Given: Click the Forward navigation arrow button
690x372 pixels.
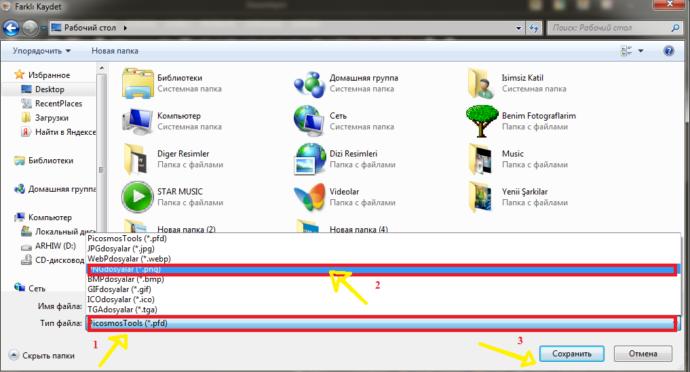Looking at the screenshot, I should (x=30, y=28).
